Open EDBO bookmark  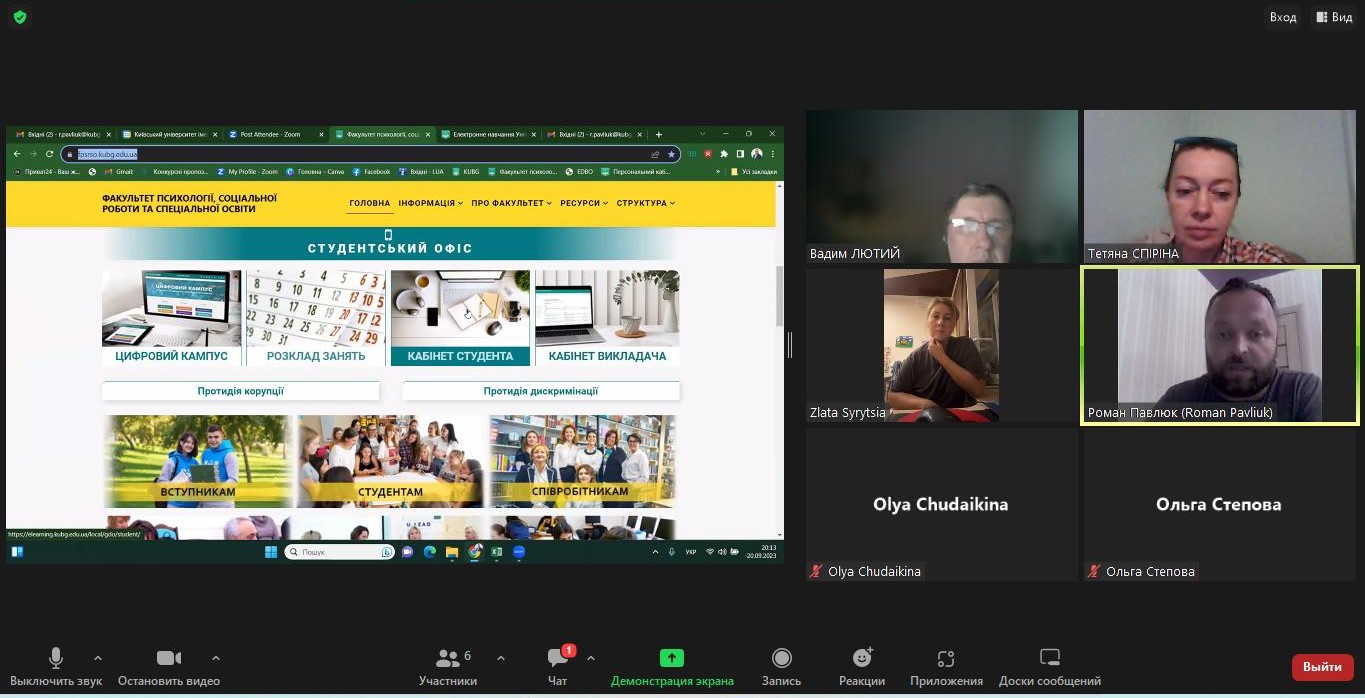(x=580, y=171)
